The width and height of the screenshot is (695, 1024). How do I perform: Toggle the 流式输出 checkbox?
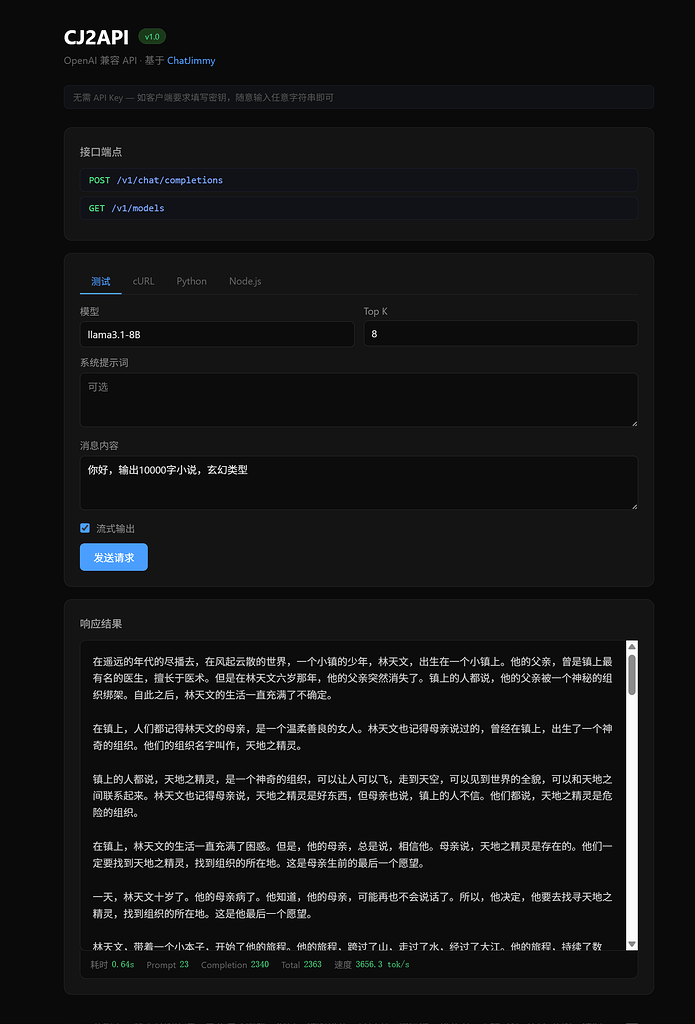pyautogui.click(x=85, y=528)
